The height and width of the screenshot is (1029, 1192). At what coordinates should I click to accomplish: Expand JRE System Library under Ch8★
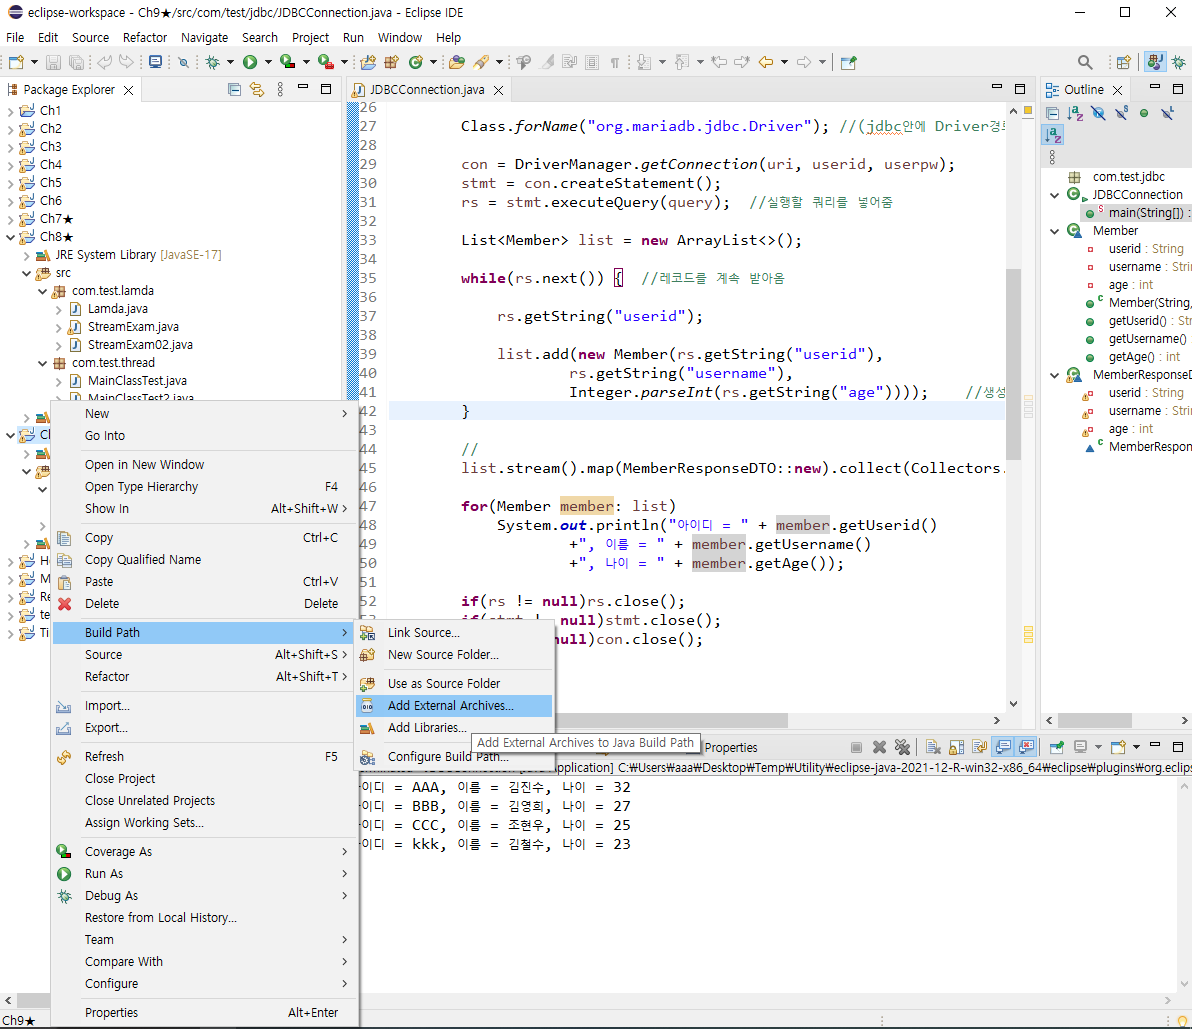(x=27, y=255)
